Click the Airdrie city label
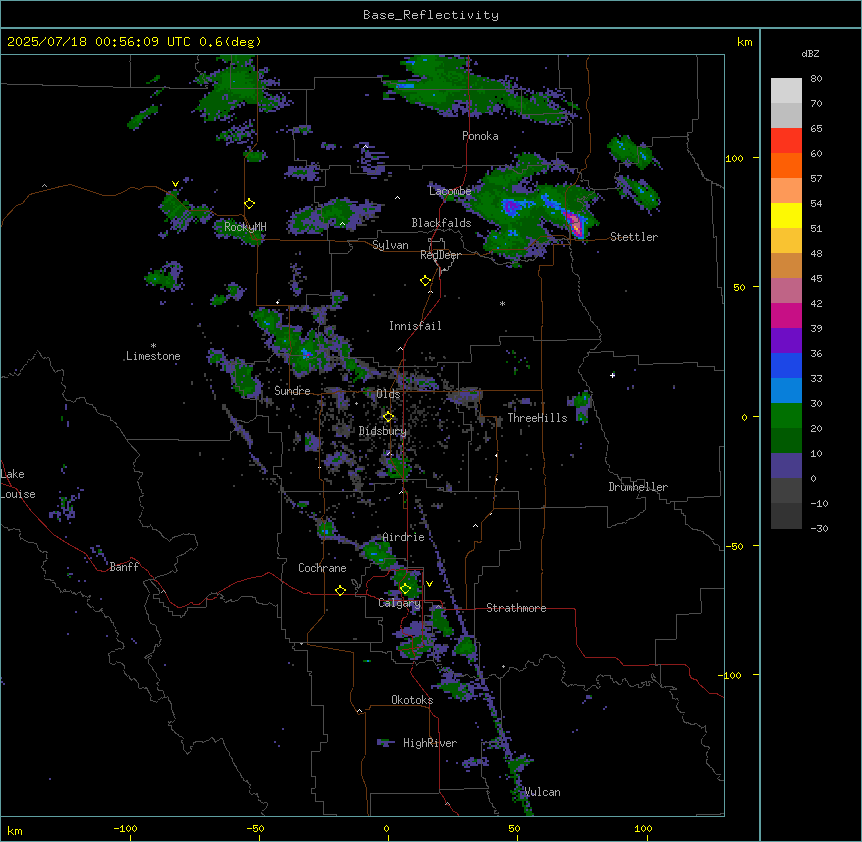This screenshot has height=842, width=862. pyautogui.click(x=403, y=537)
